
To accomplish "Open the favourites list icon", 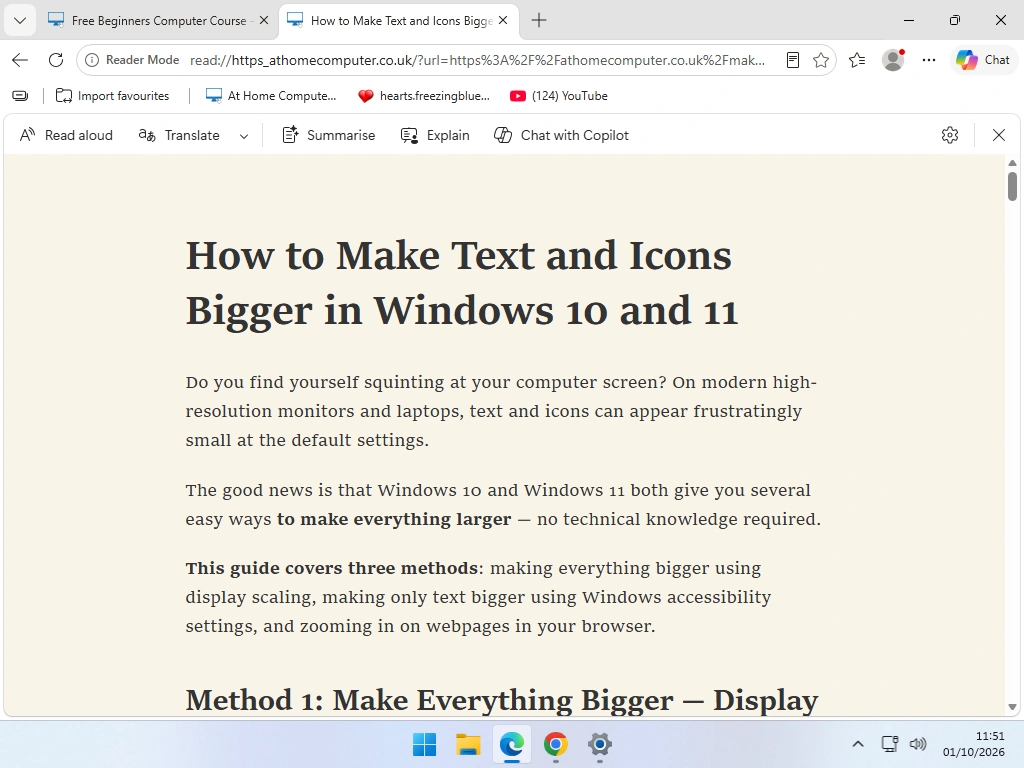I will click(857, 60).
